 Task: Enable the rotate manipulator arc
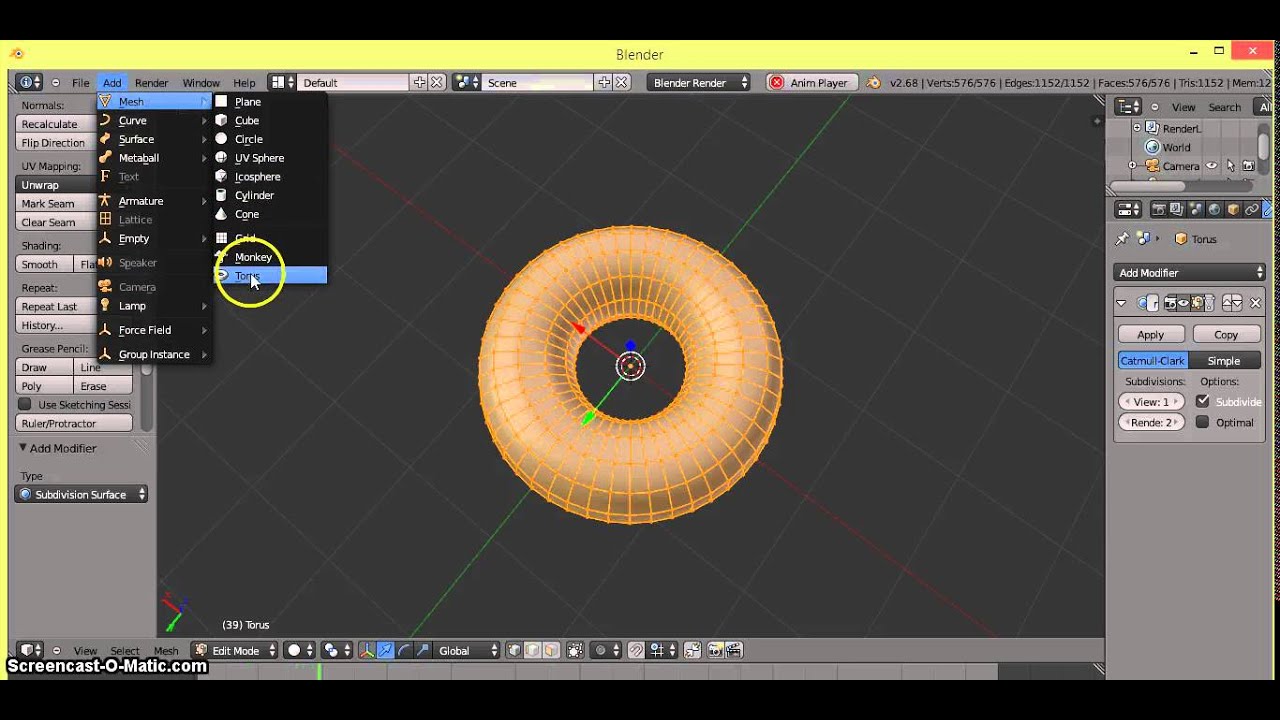[x=404, y=650]
